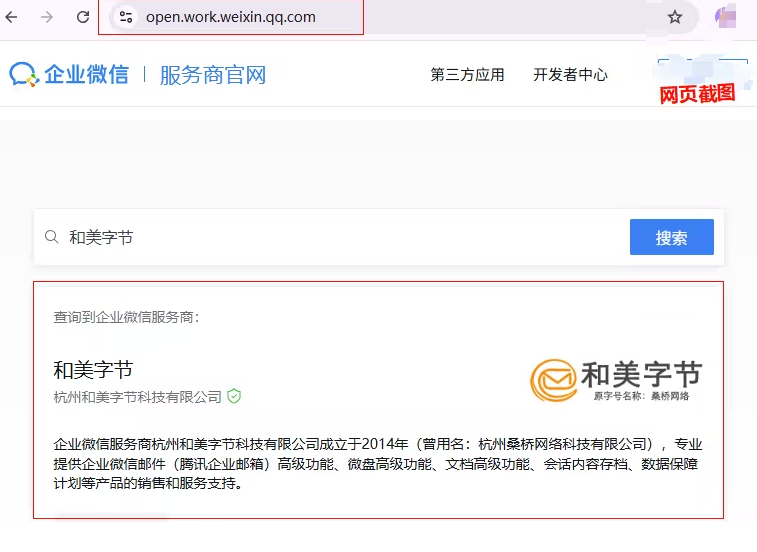
Task: Open the 企业微信 logo home link
Action: coord(69,74)
